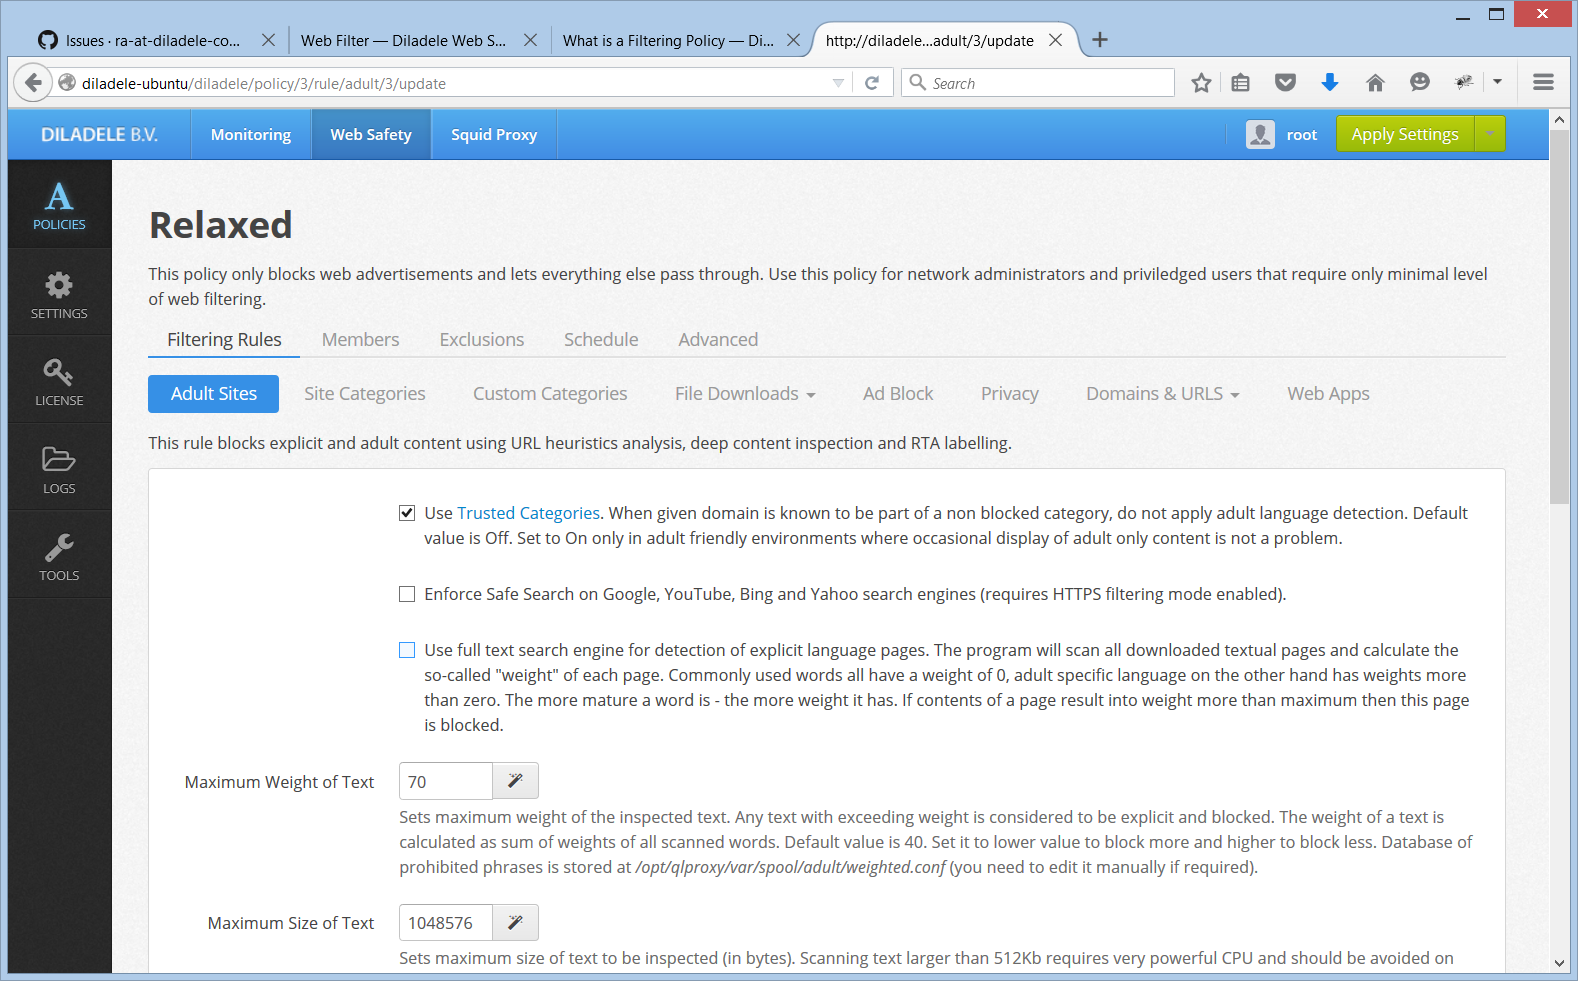The width and height of the screenshot is (1578, 981).
Task: Close the Web Filter Diladele tab
Action: [530, 40]
